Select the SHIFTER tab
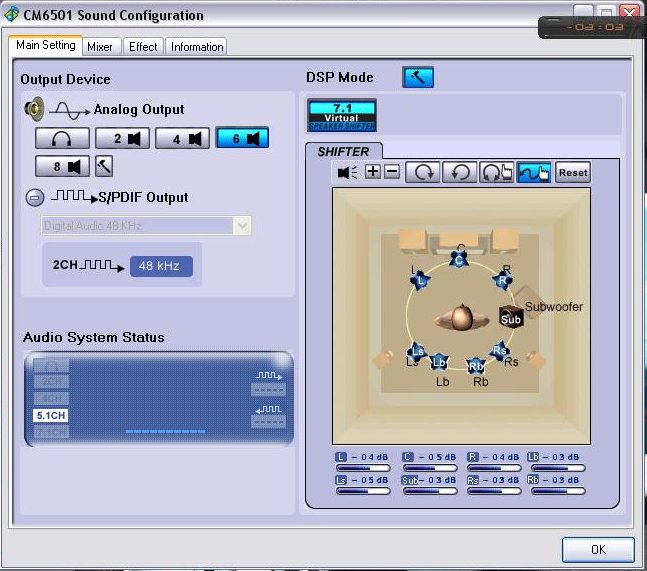The width and height of the screenshot is (647, 571). pos(343,151)
